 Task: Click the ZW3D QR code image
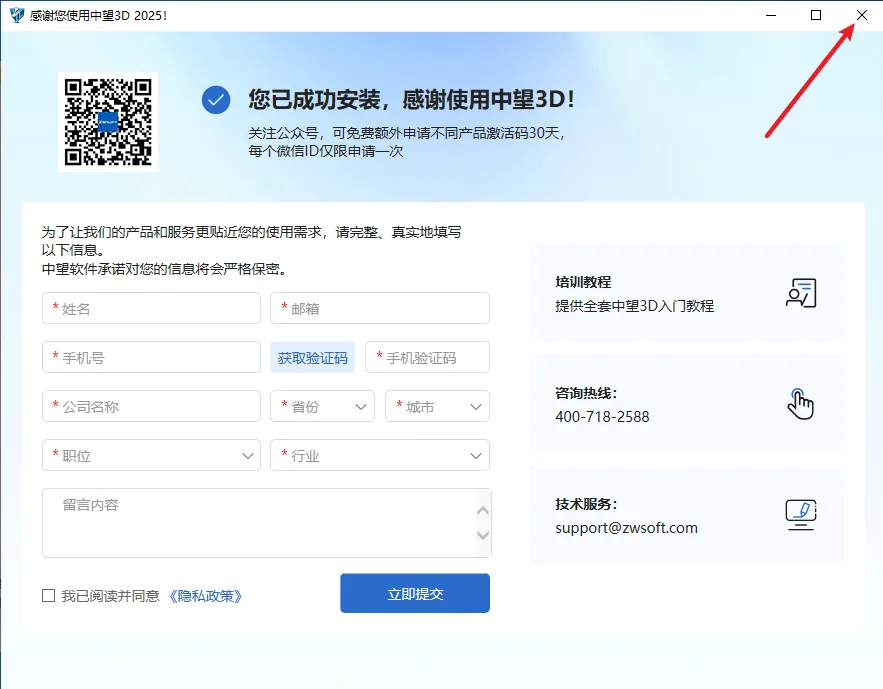pyautogui.click(x=108, y=122)
